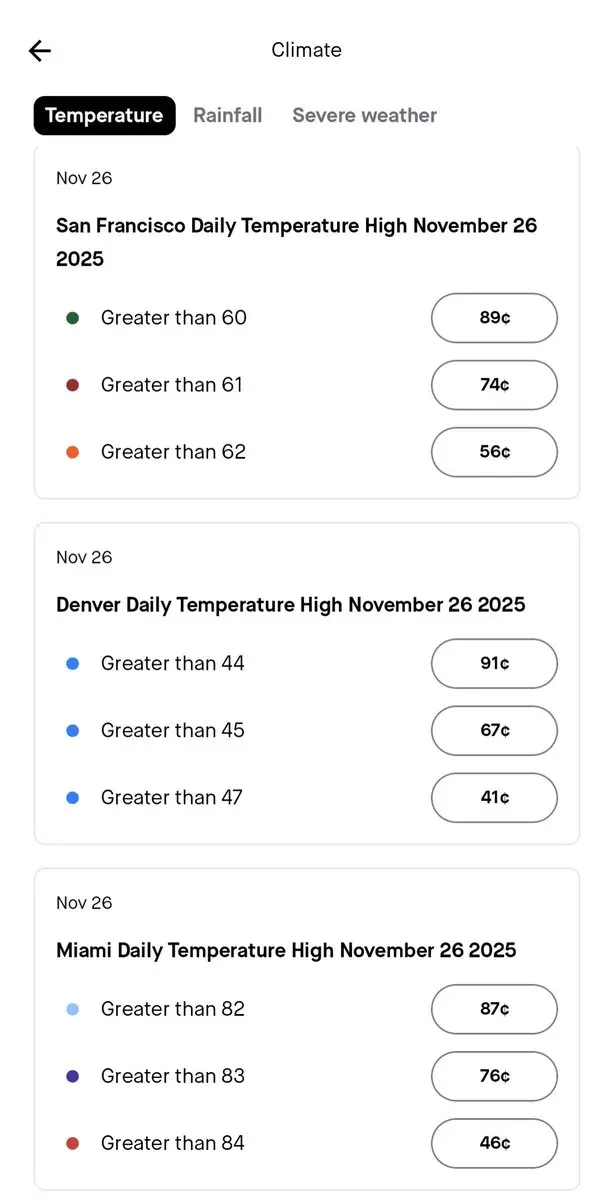Open the Denver Daily Temperature High market

click(290, 605)
